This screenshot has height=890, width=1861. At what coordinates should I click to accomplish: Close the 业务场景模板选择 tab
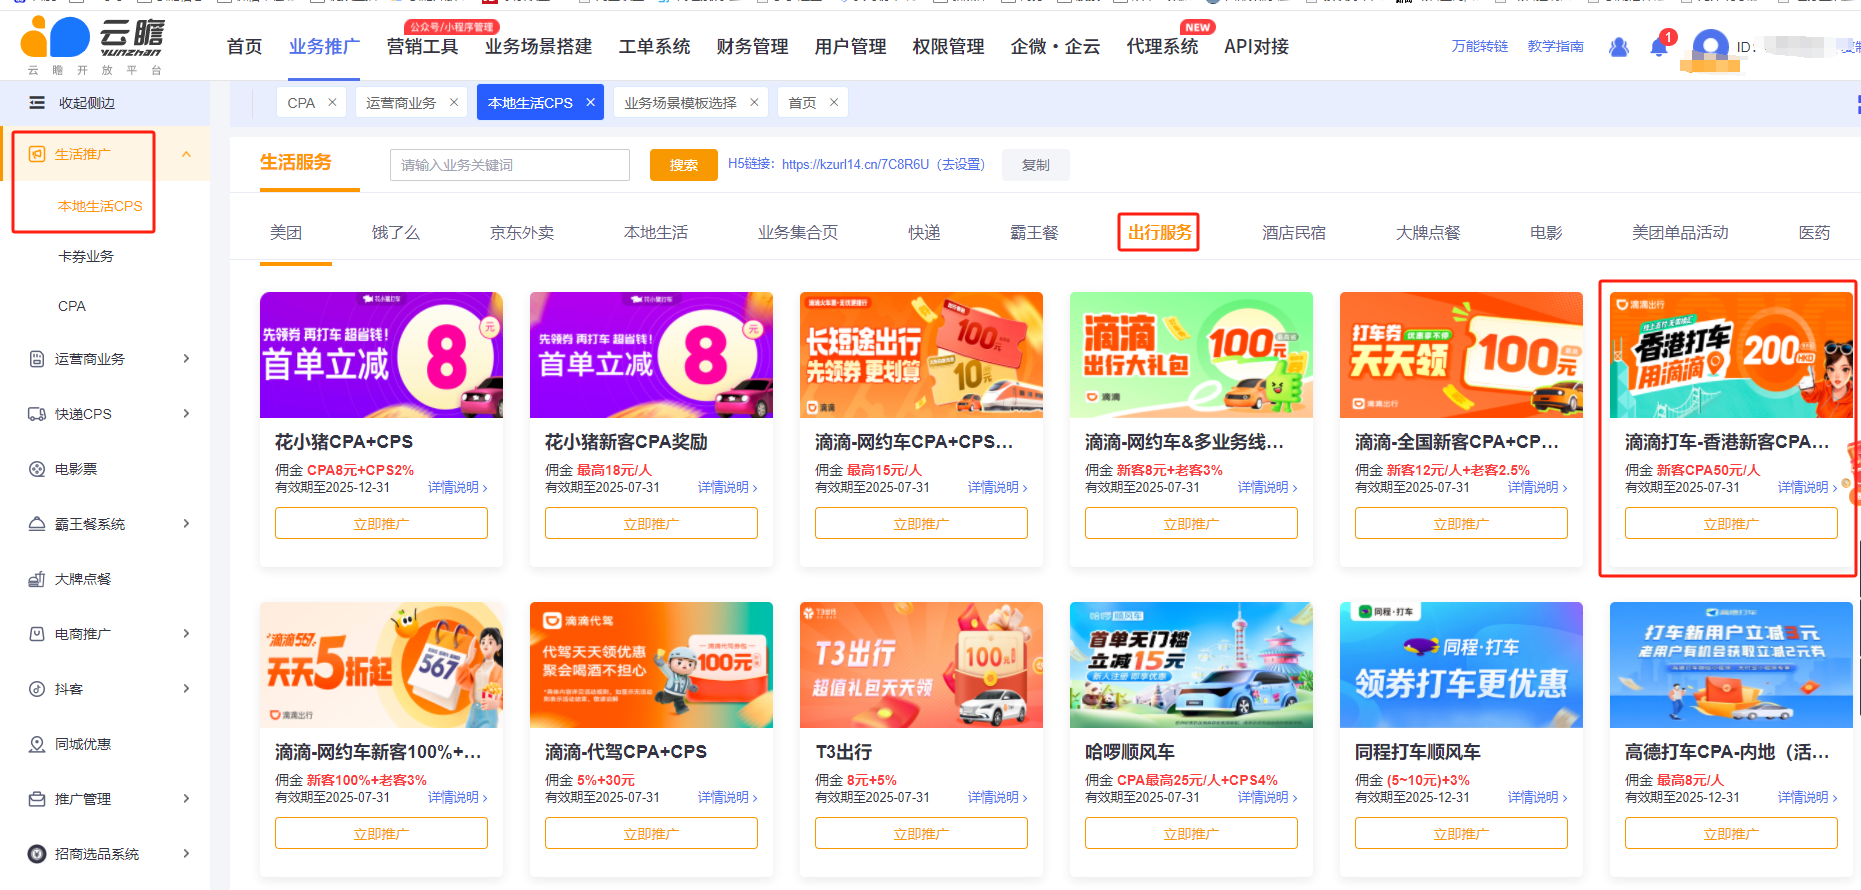754,102
